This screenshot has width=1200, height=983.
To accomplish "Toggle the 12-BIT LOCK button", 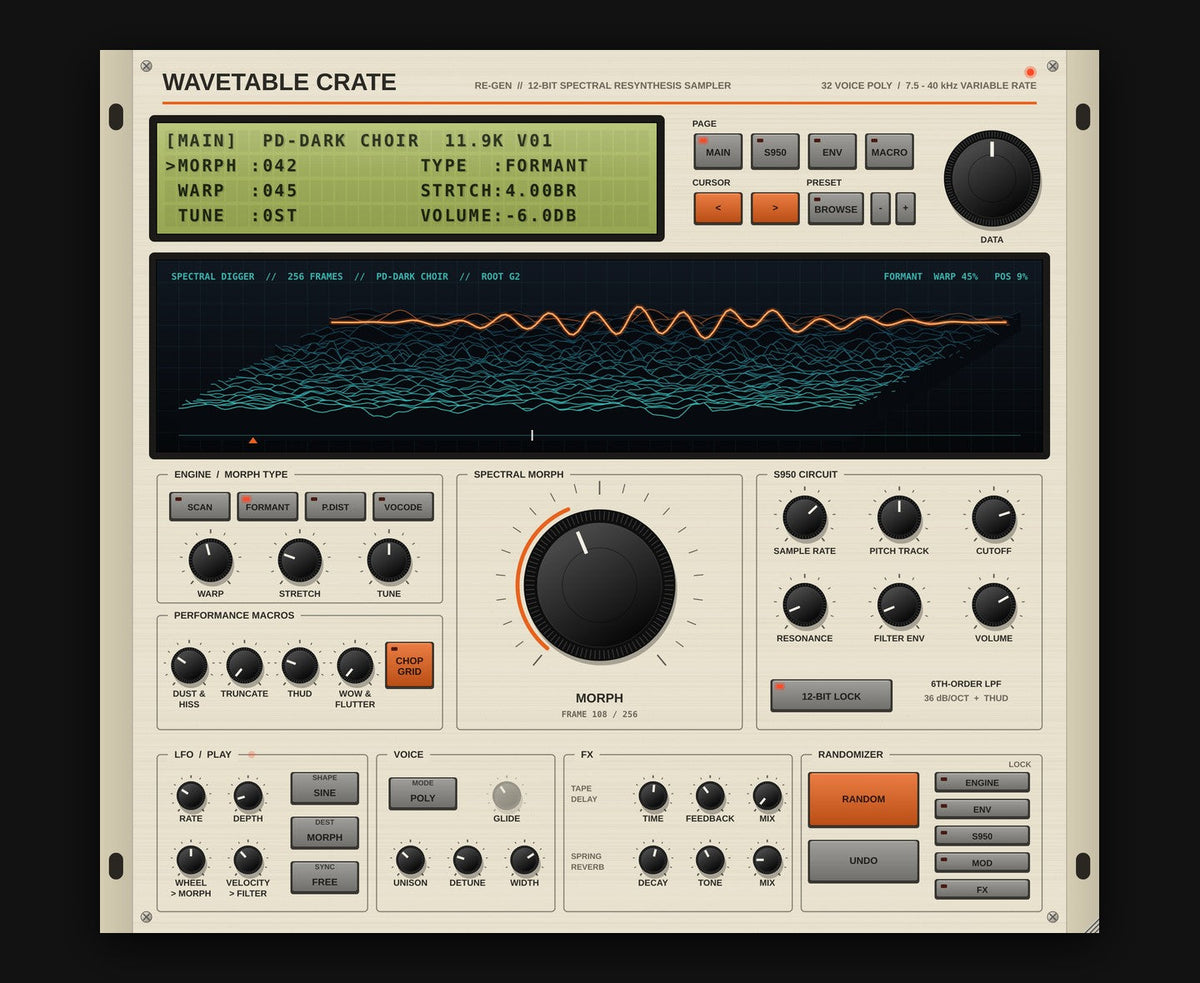I will pyautogui.click(x=831, y=696).
